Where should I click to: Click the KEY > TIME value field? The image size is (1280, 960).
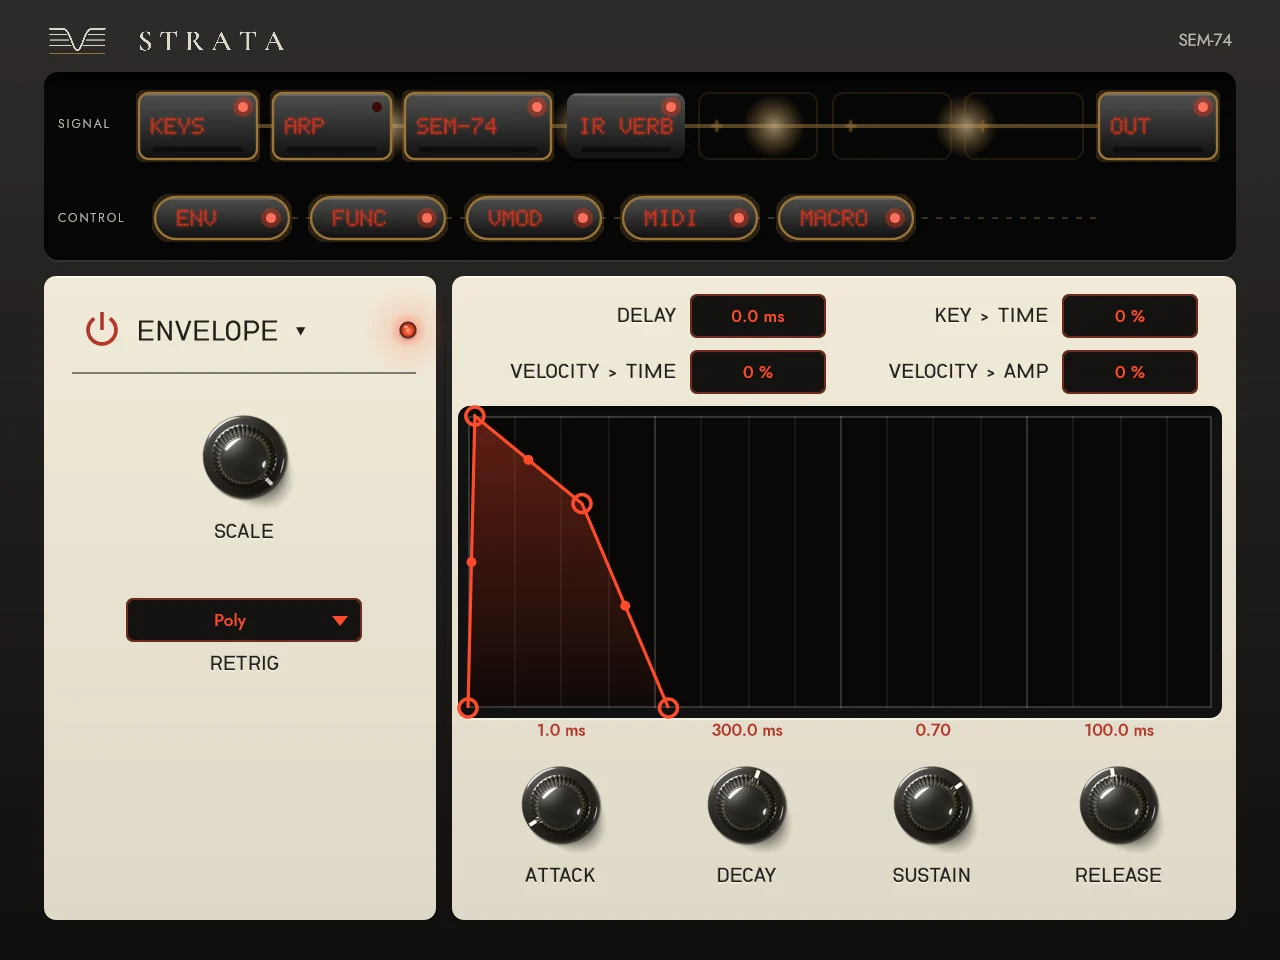click(1130, 316)
